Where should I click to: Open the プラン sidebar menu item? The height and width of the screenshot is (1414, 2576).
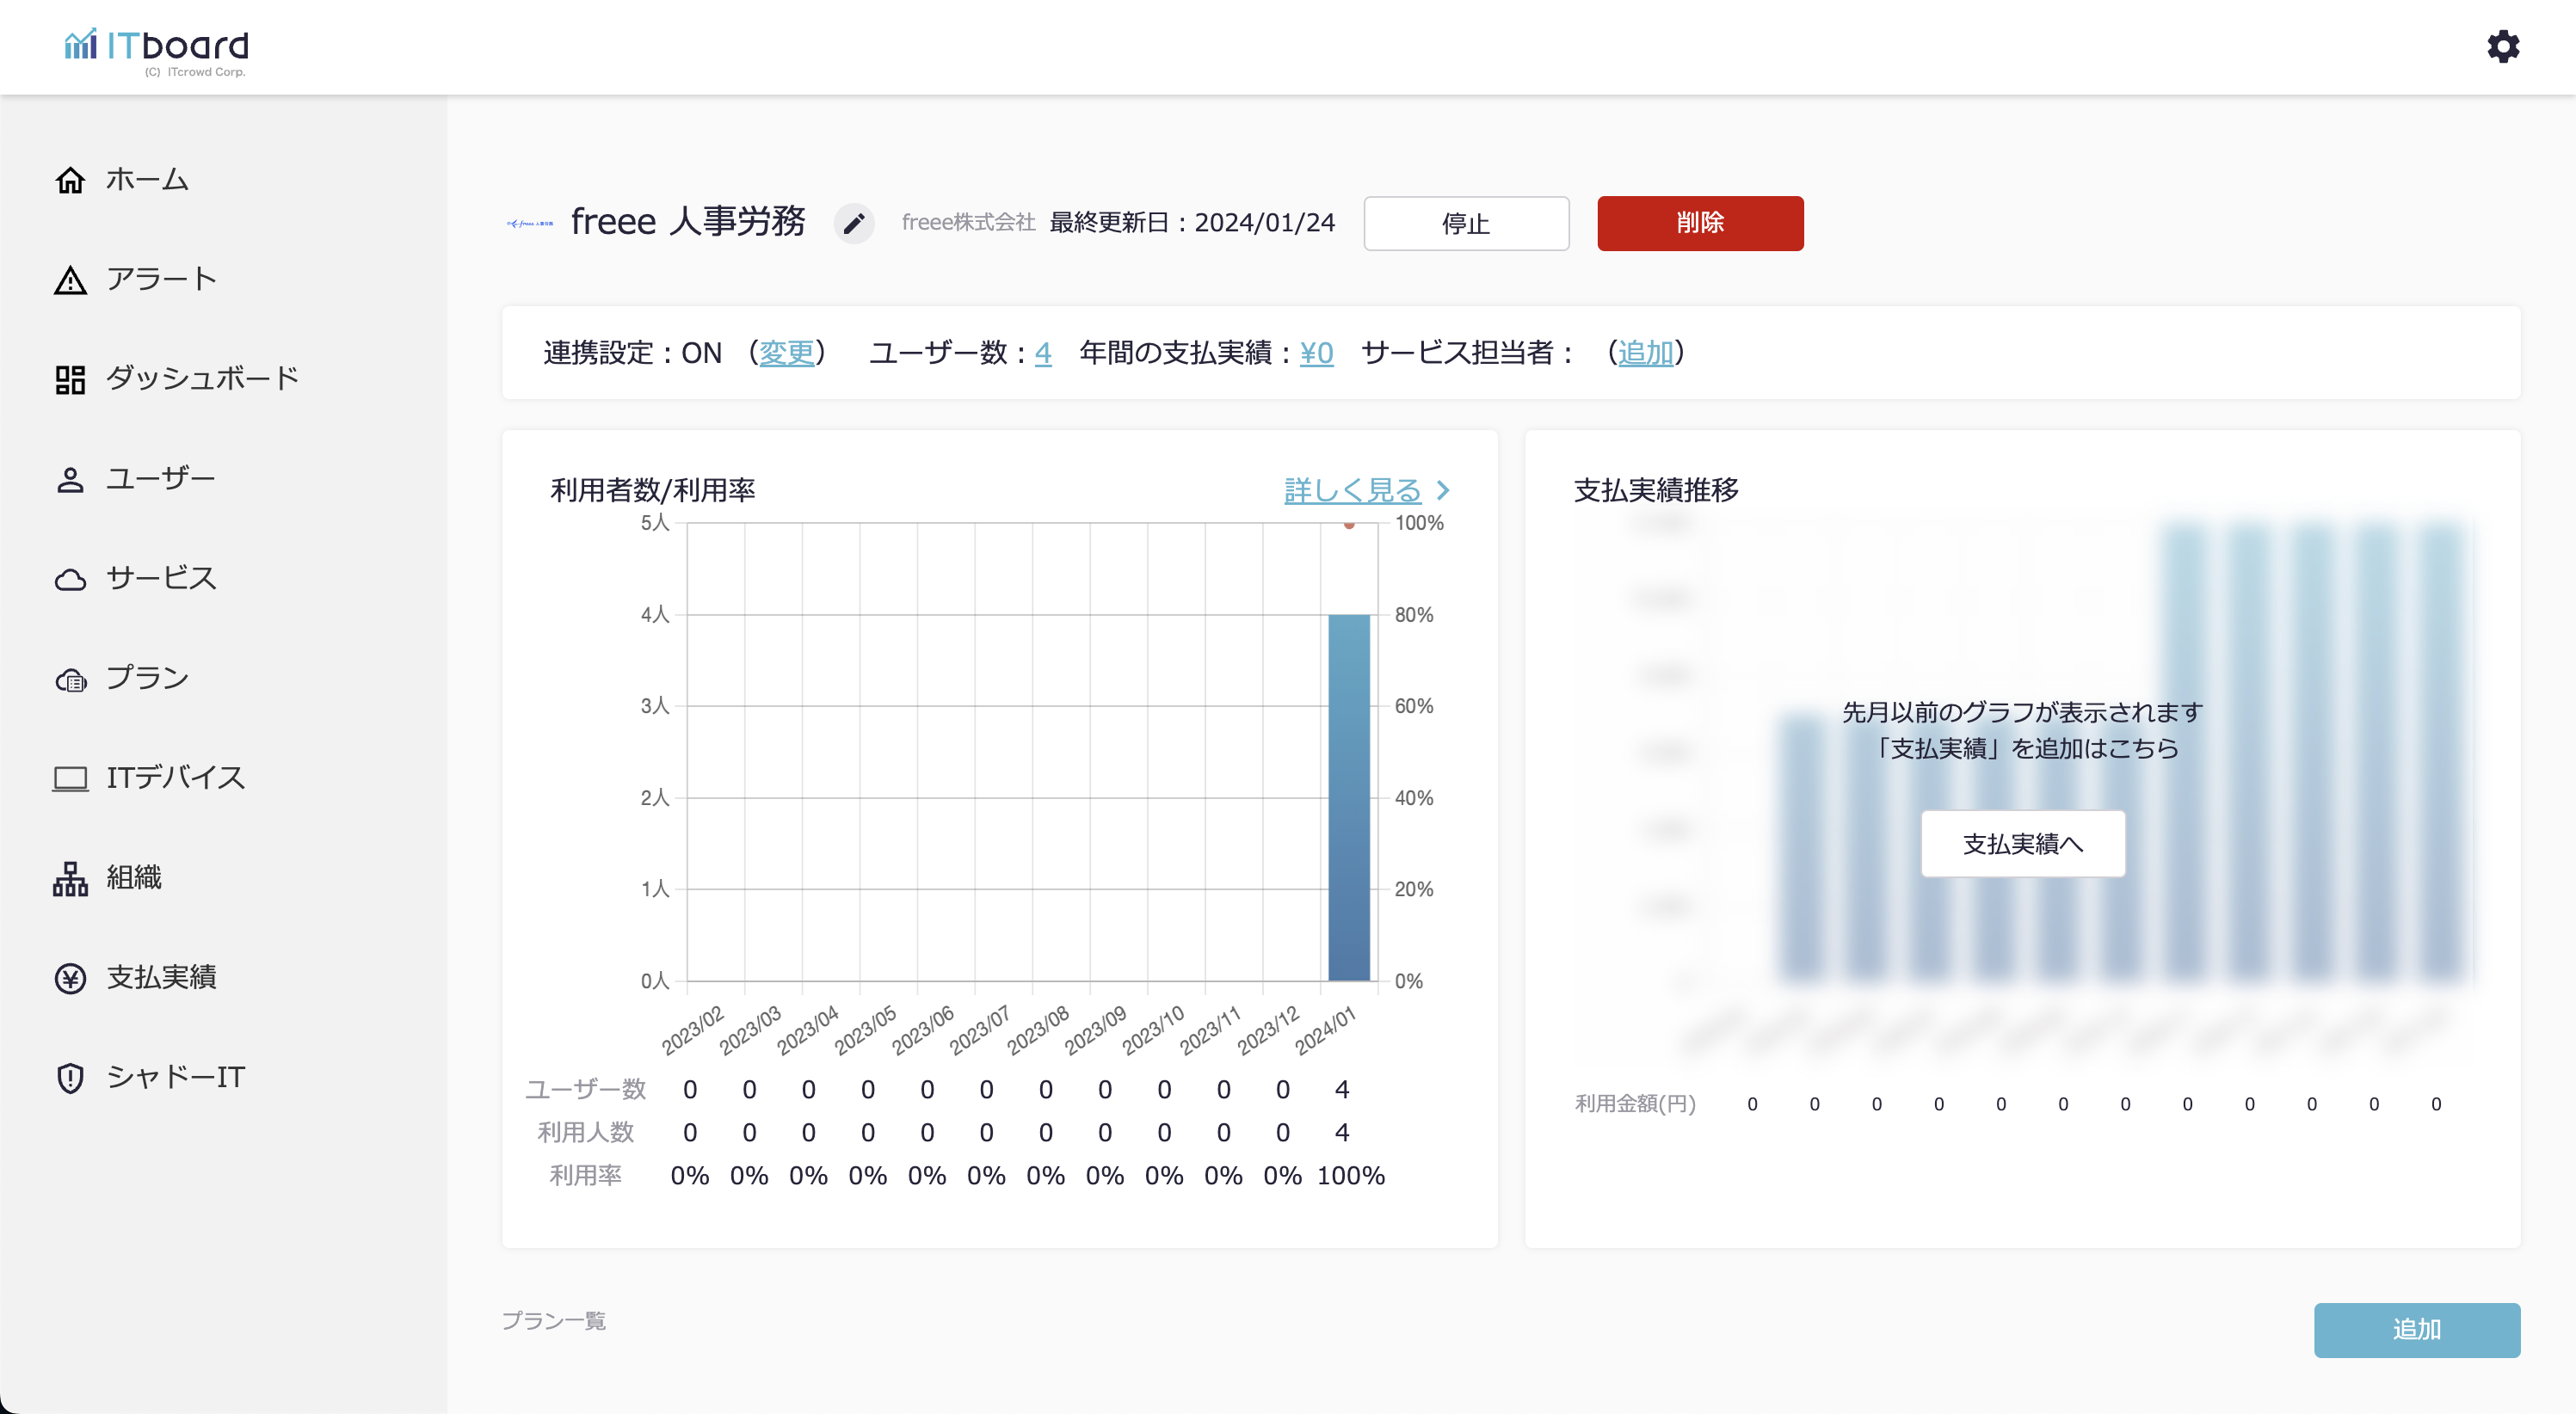(x=146, y=678)
